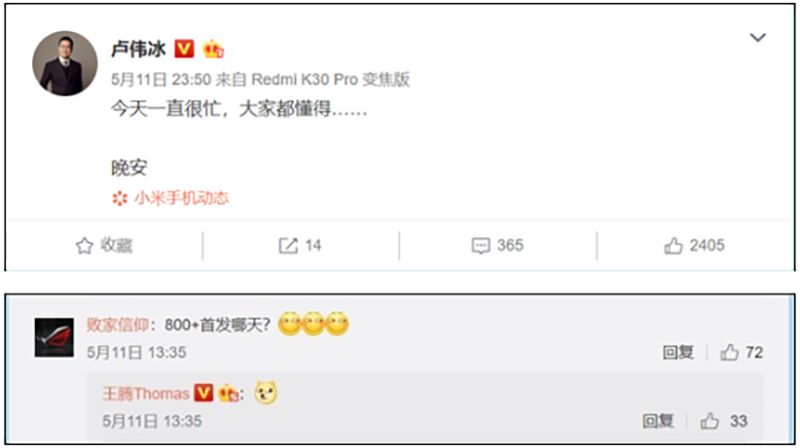Open the 小米手机动态 topic link
Viewport: 800px width, 448px height.
pos(181,198)
